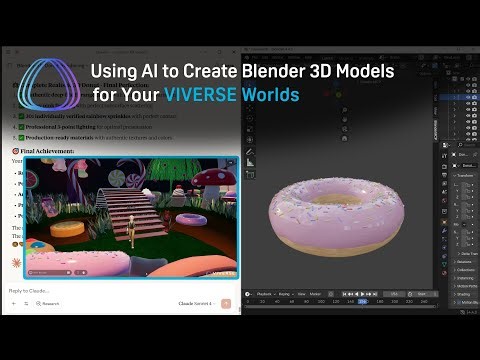Click the viewport pan hand gizmo
The width and height of the screenshot is (480, 360).
345,119
